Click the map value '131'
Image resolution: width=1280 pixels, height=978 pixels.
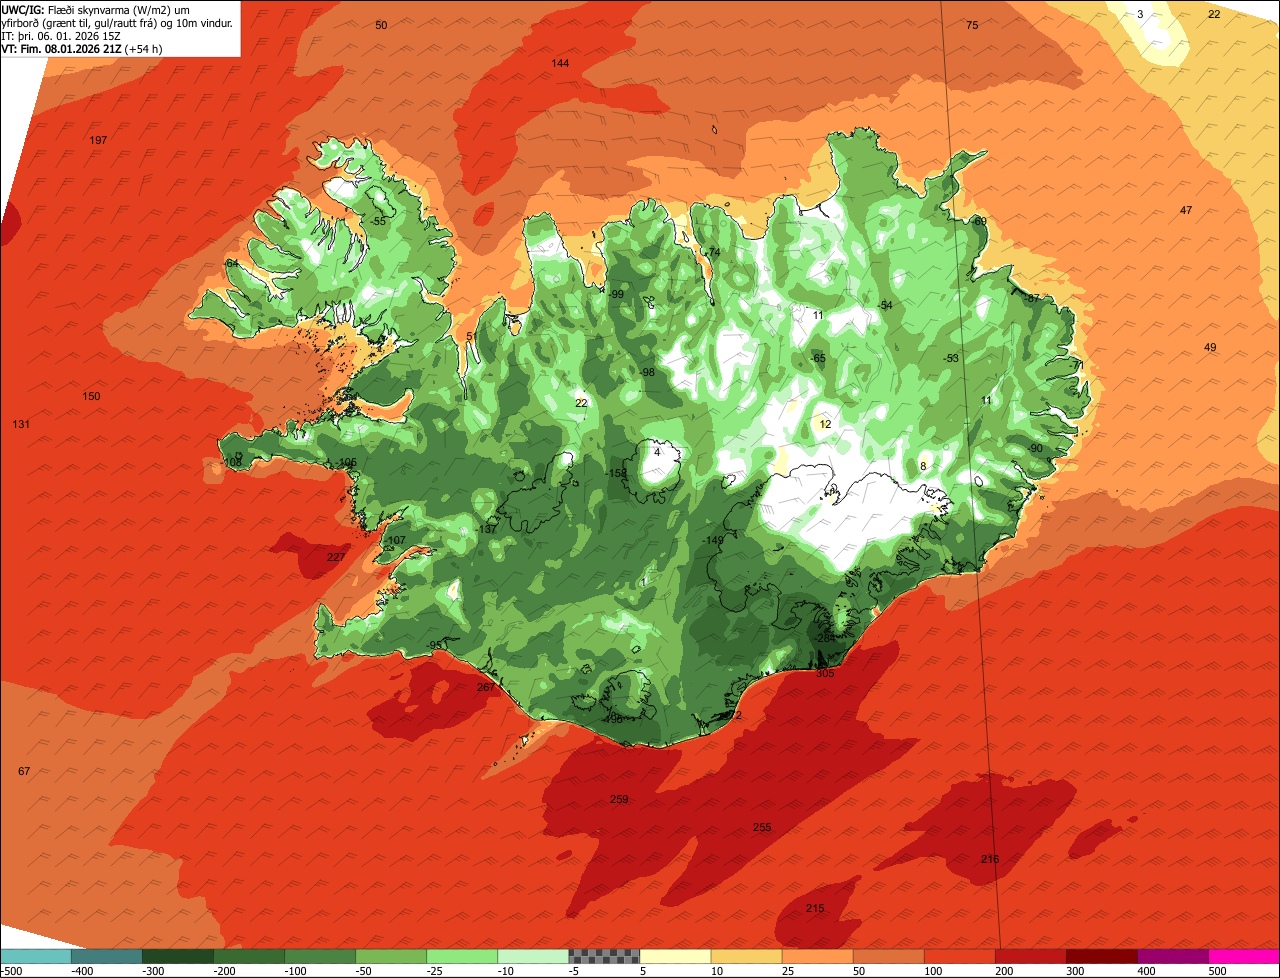click(21, 425)
